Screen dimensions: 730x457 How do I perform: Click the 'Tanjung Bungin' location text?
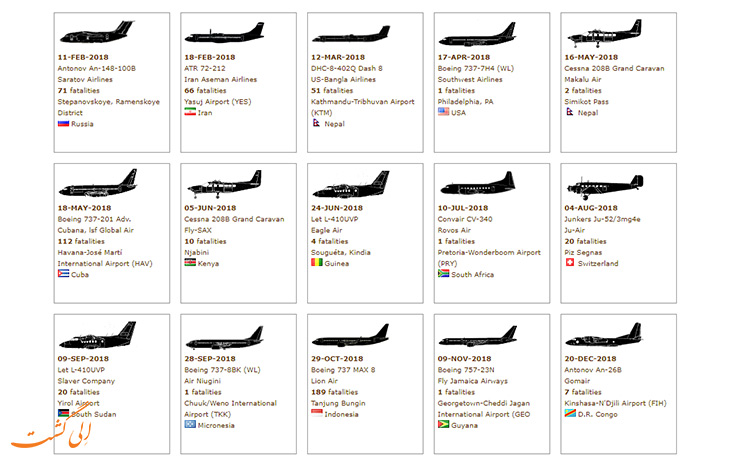(x=338, y=403)
